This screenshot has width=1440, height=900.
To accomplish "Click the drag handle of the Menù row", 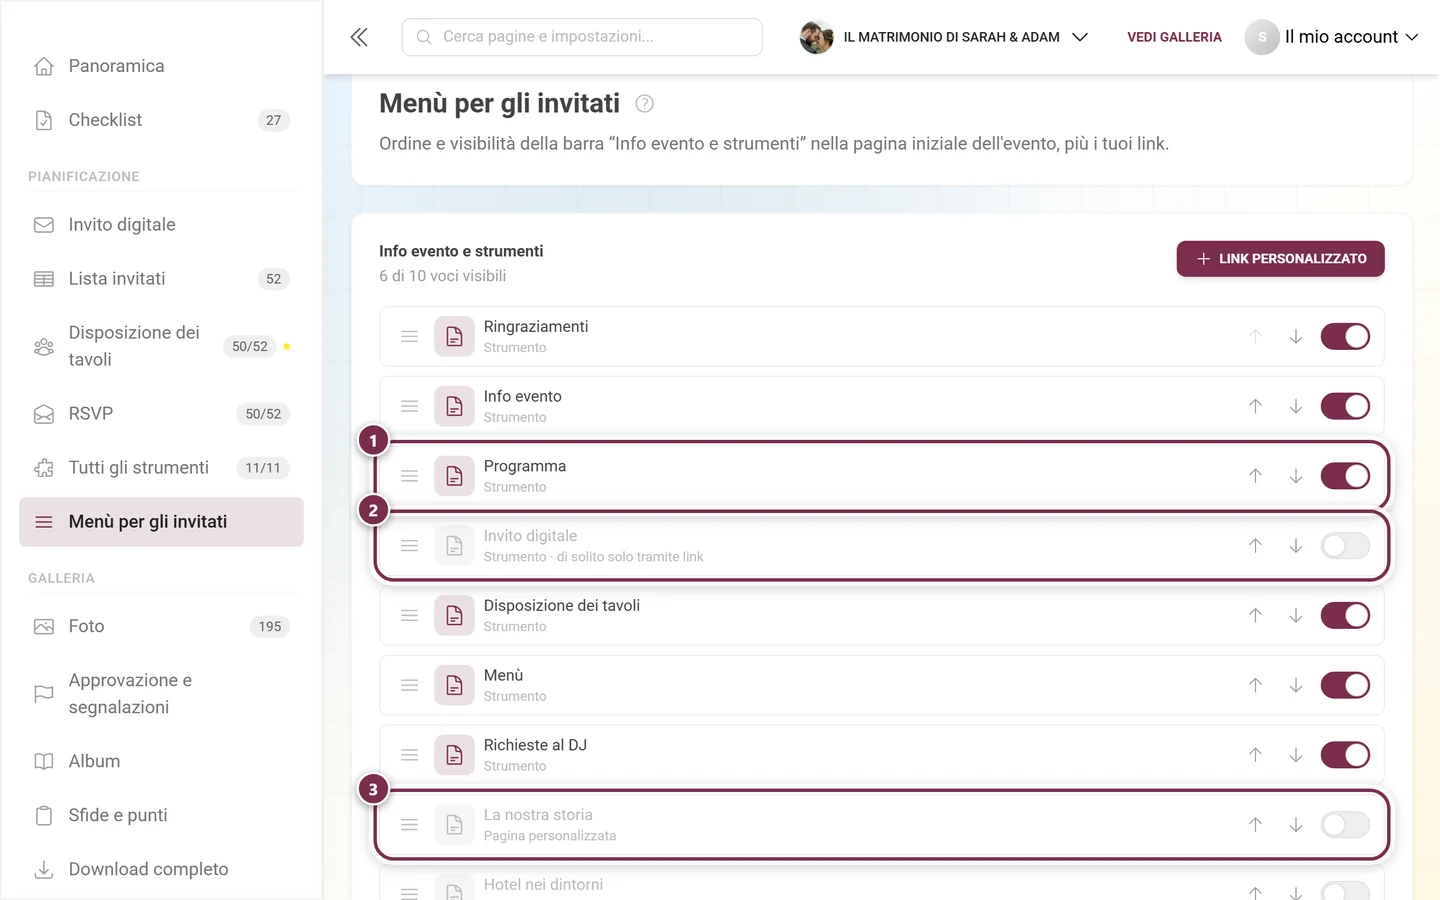I will tap(409, 685).
